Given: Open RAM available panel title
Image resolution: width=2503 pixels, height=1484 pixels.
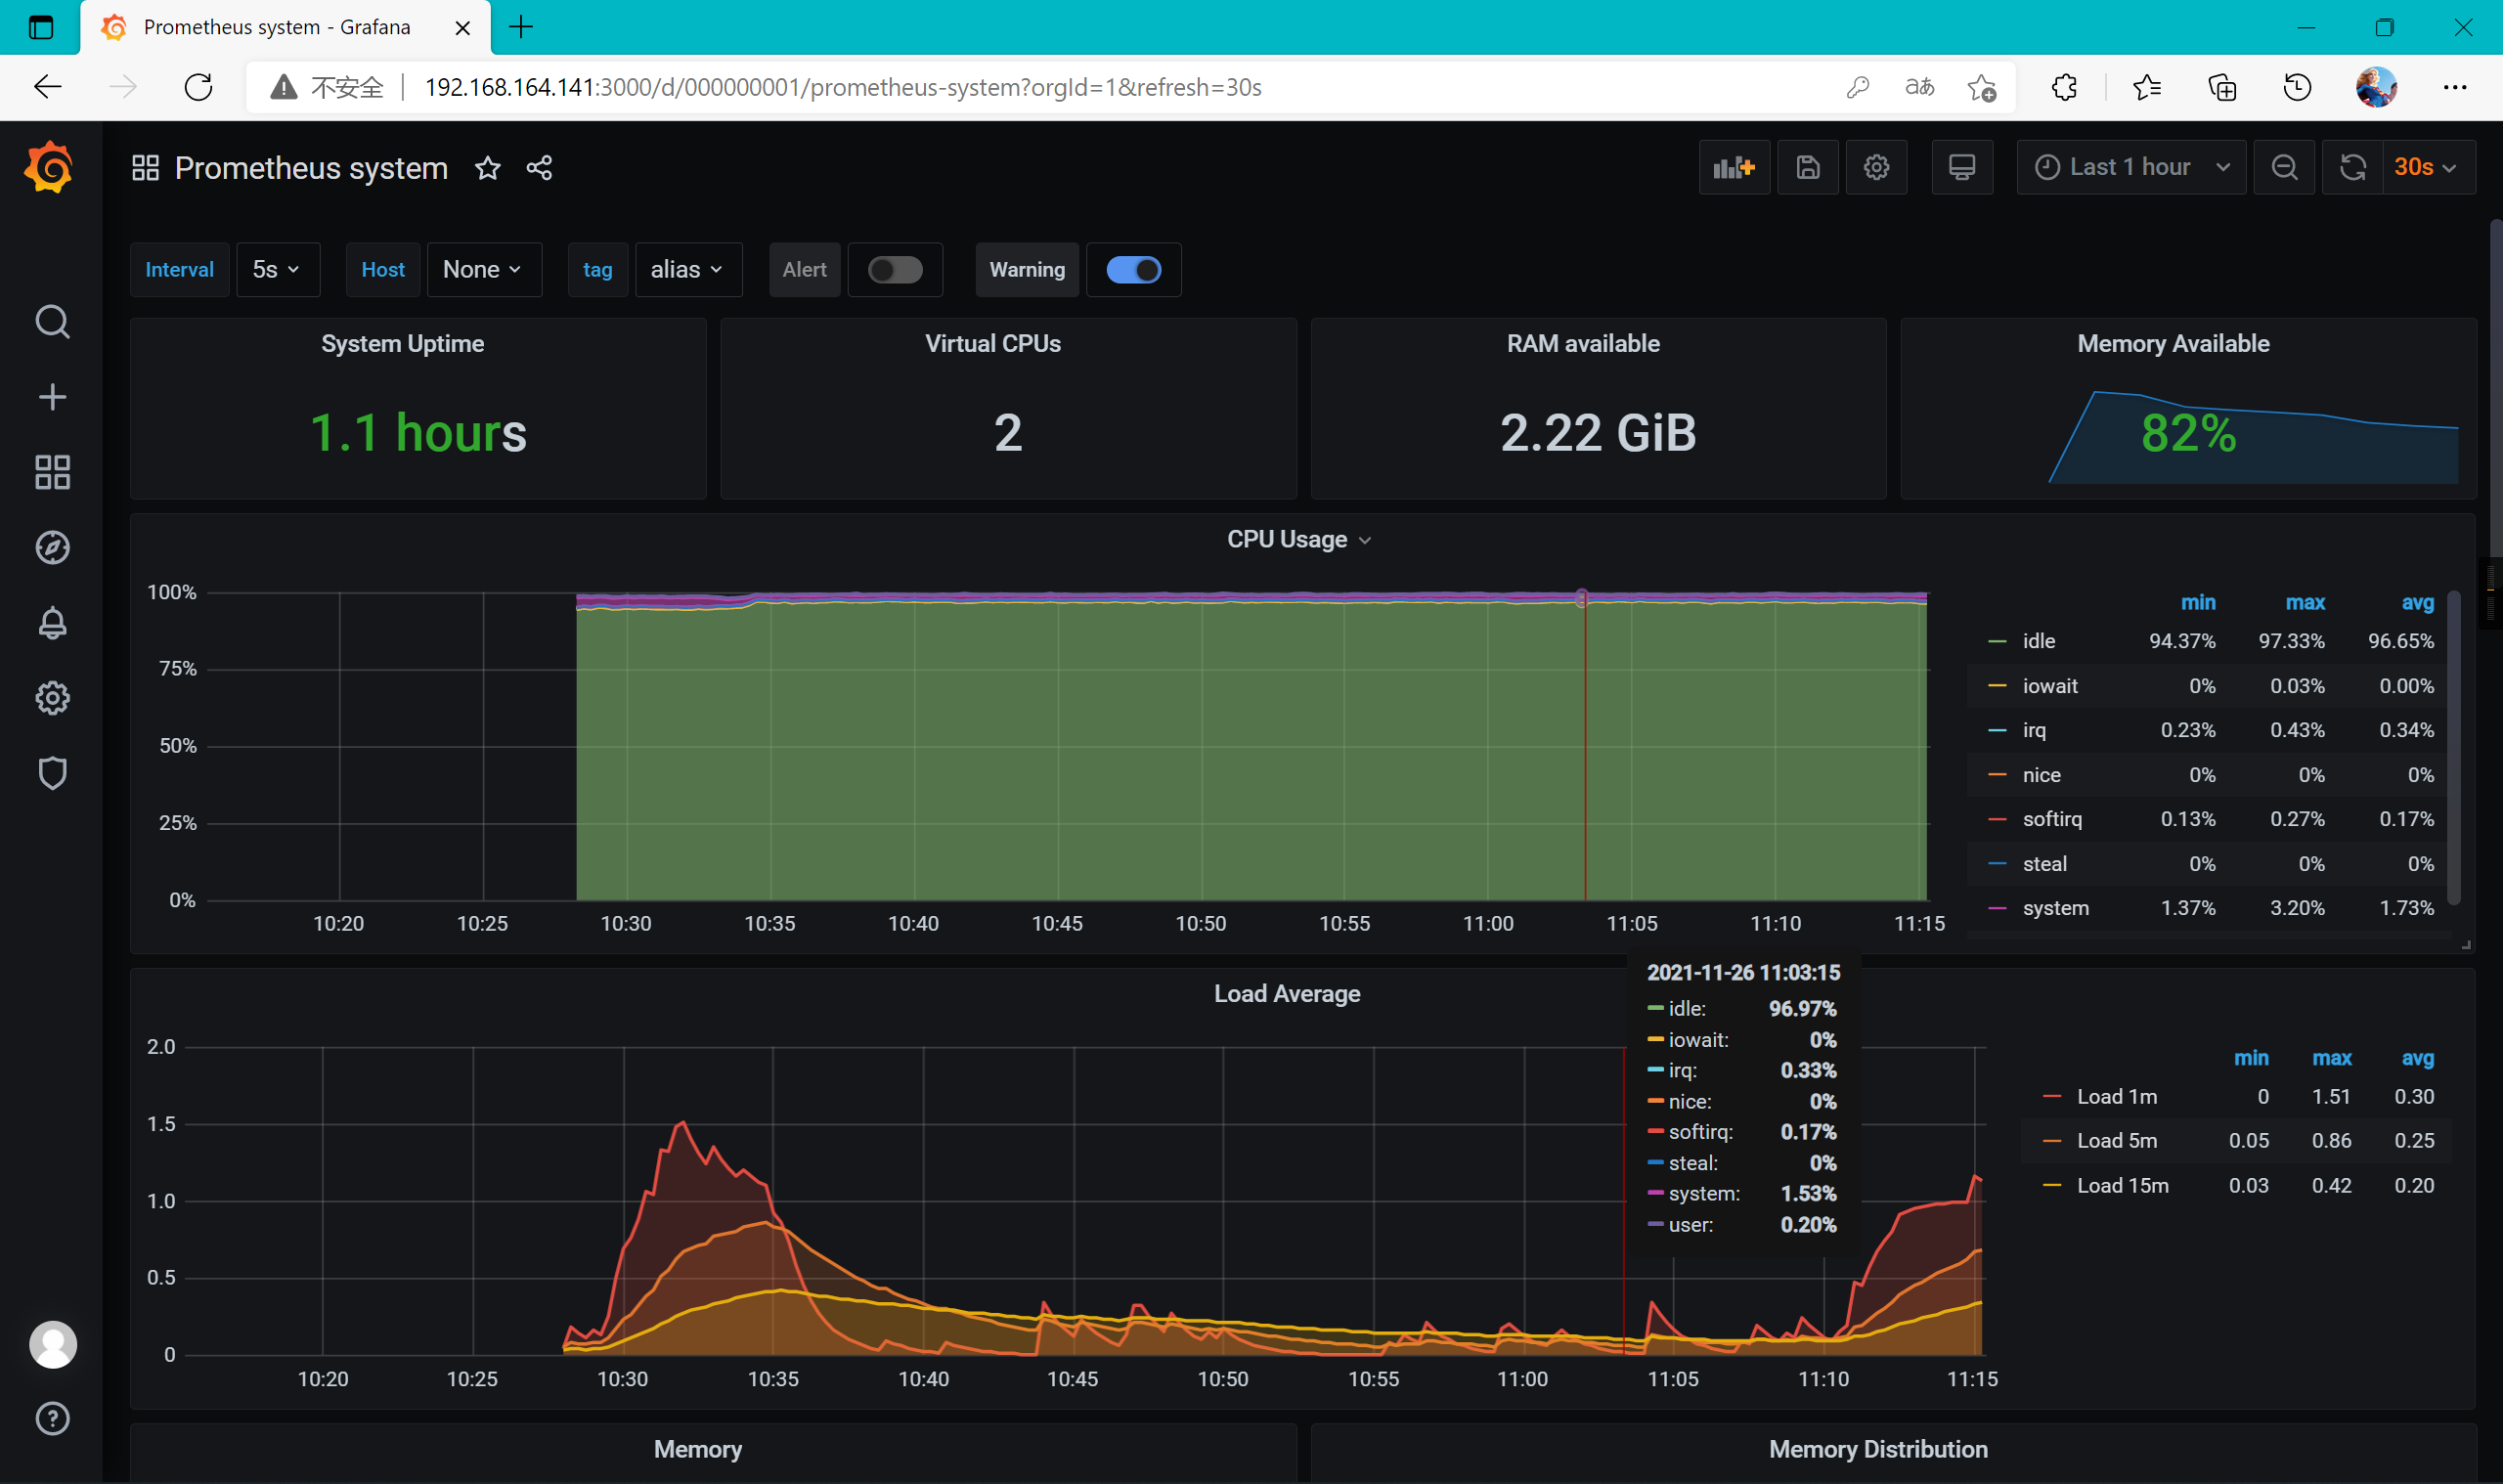Looking at the screenshot, I should [1582, 344].
